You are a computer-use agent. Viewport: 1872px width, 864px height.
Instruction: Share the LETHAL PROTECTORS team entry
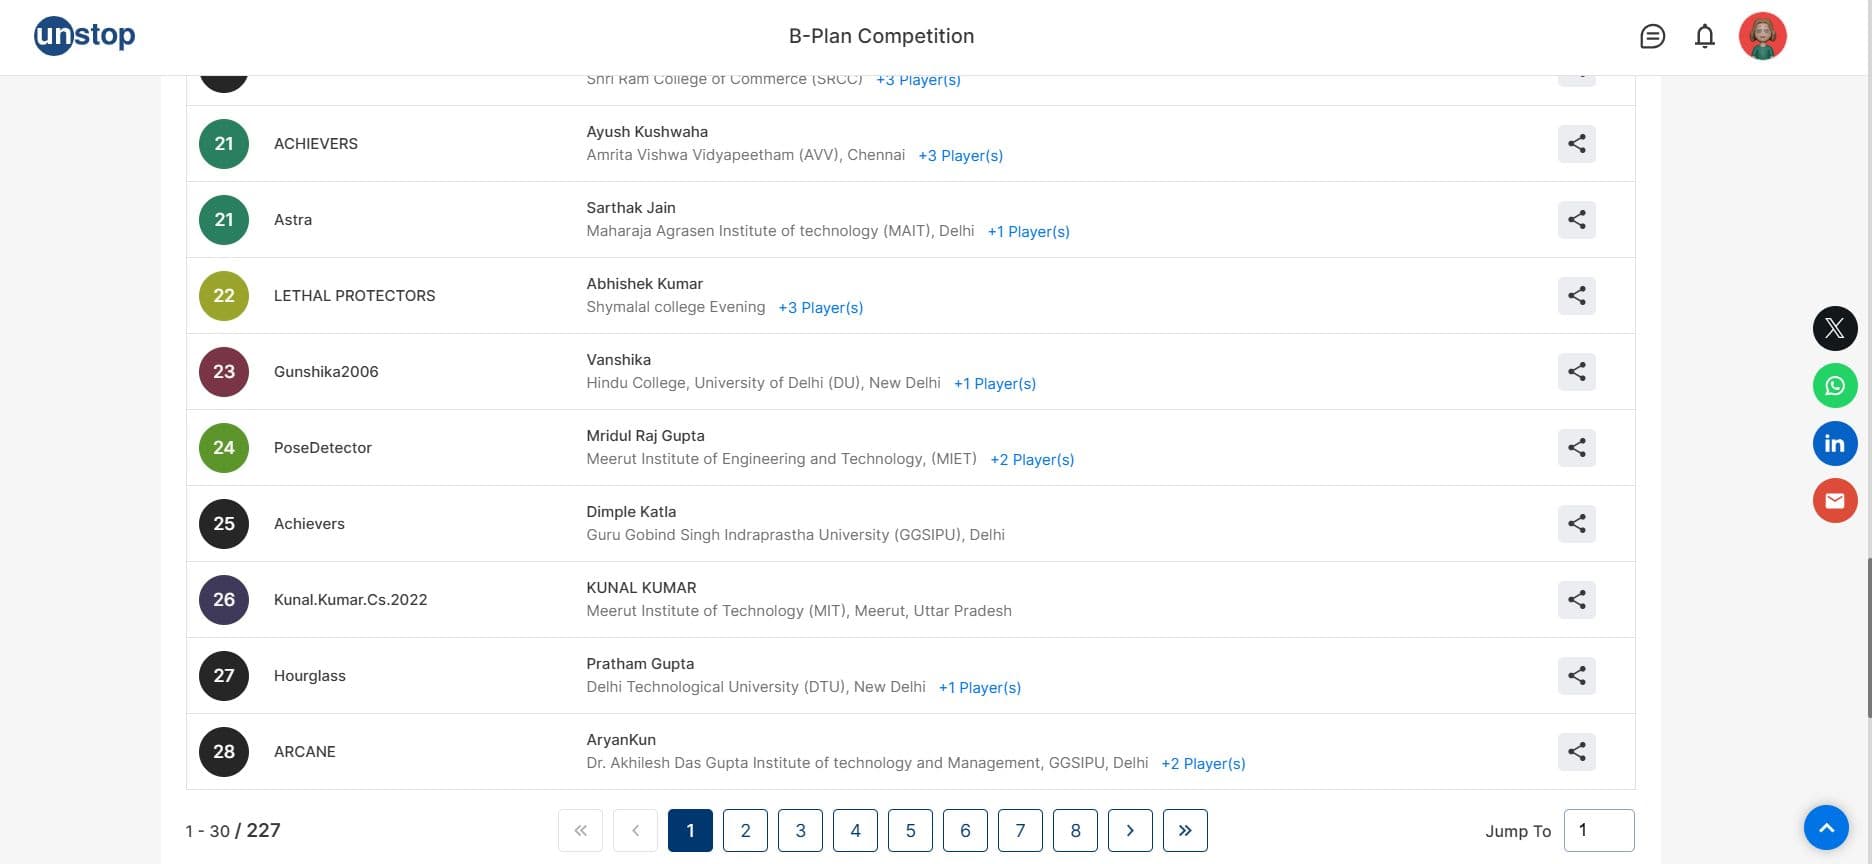[1576, 296]
